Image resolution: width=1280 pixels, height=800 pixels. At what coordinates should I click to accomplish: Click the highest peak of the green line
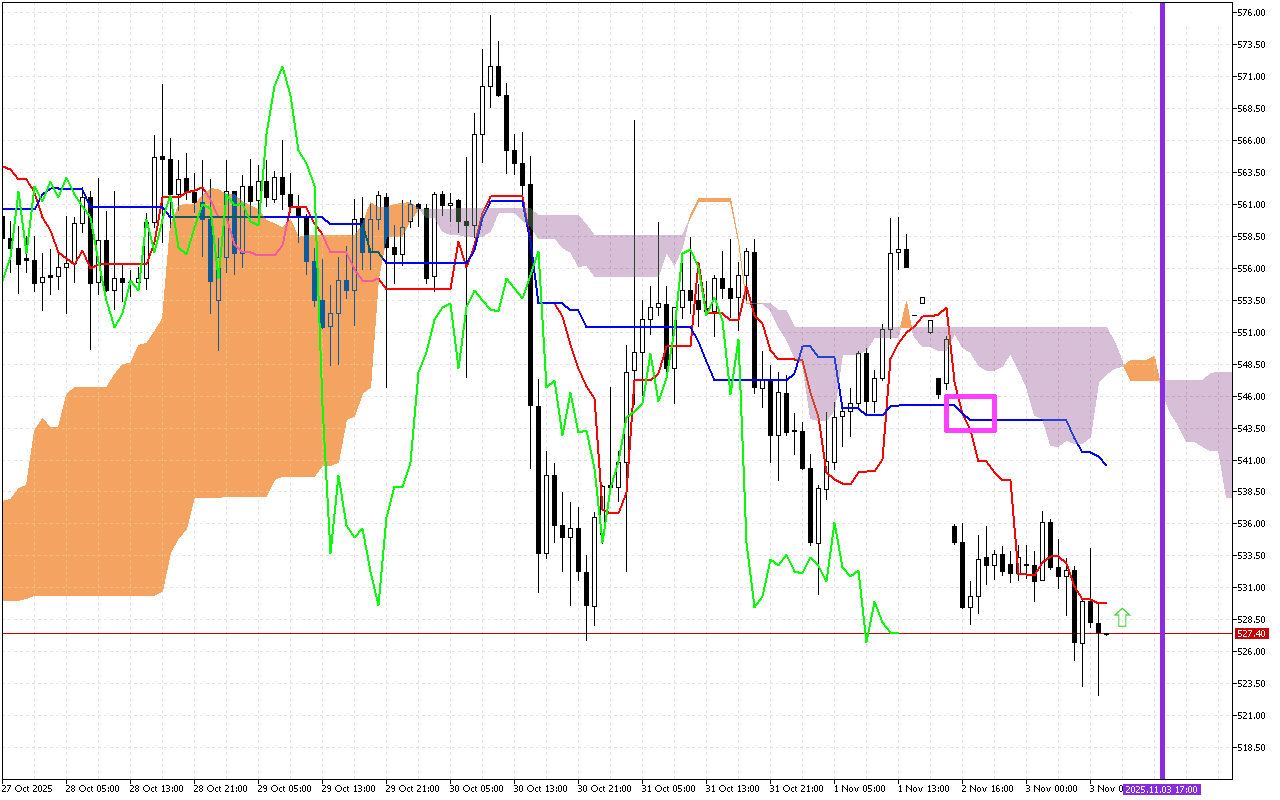[282, 67]
